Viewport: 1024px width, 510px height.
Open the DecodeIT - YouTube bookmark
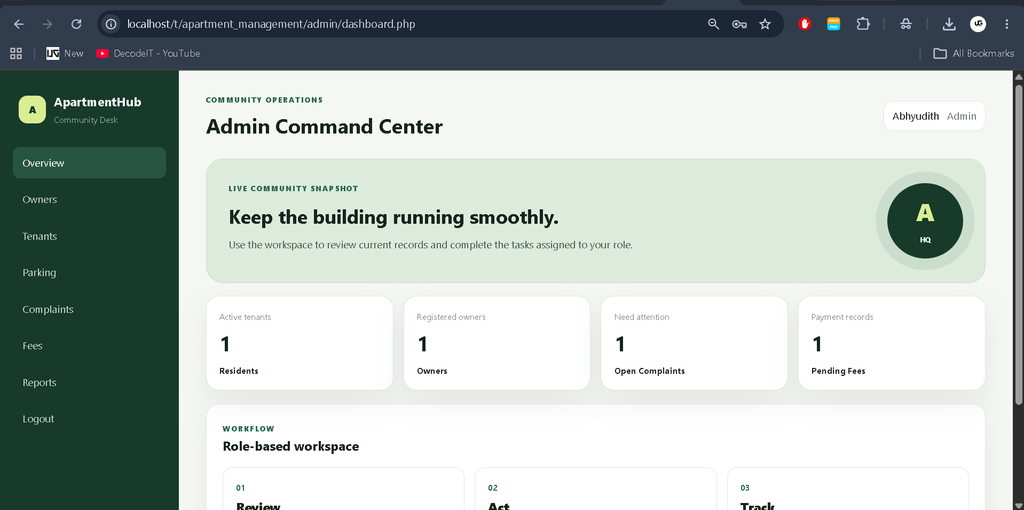click(148, 54)
